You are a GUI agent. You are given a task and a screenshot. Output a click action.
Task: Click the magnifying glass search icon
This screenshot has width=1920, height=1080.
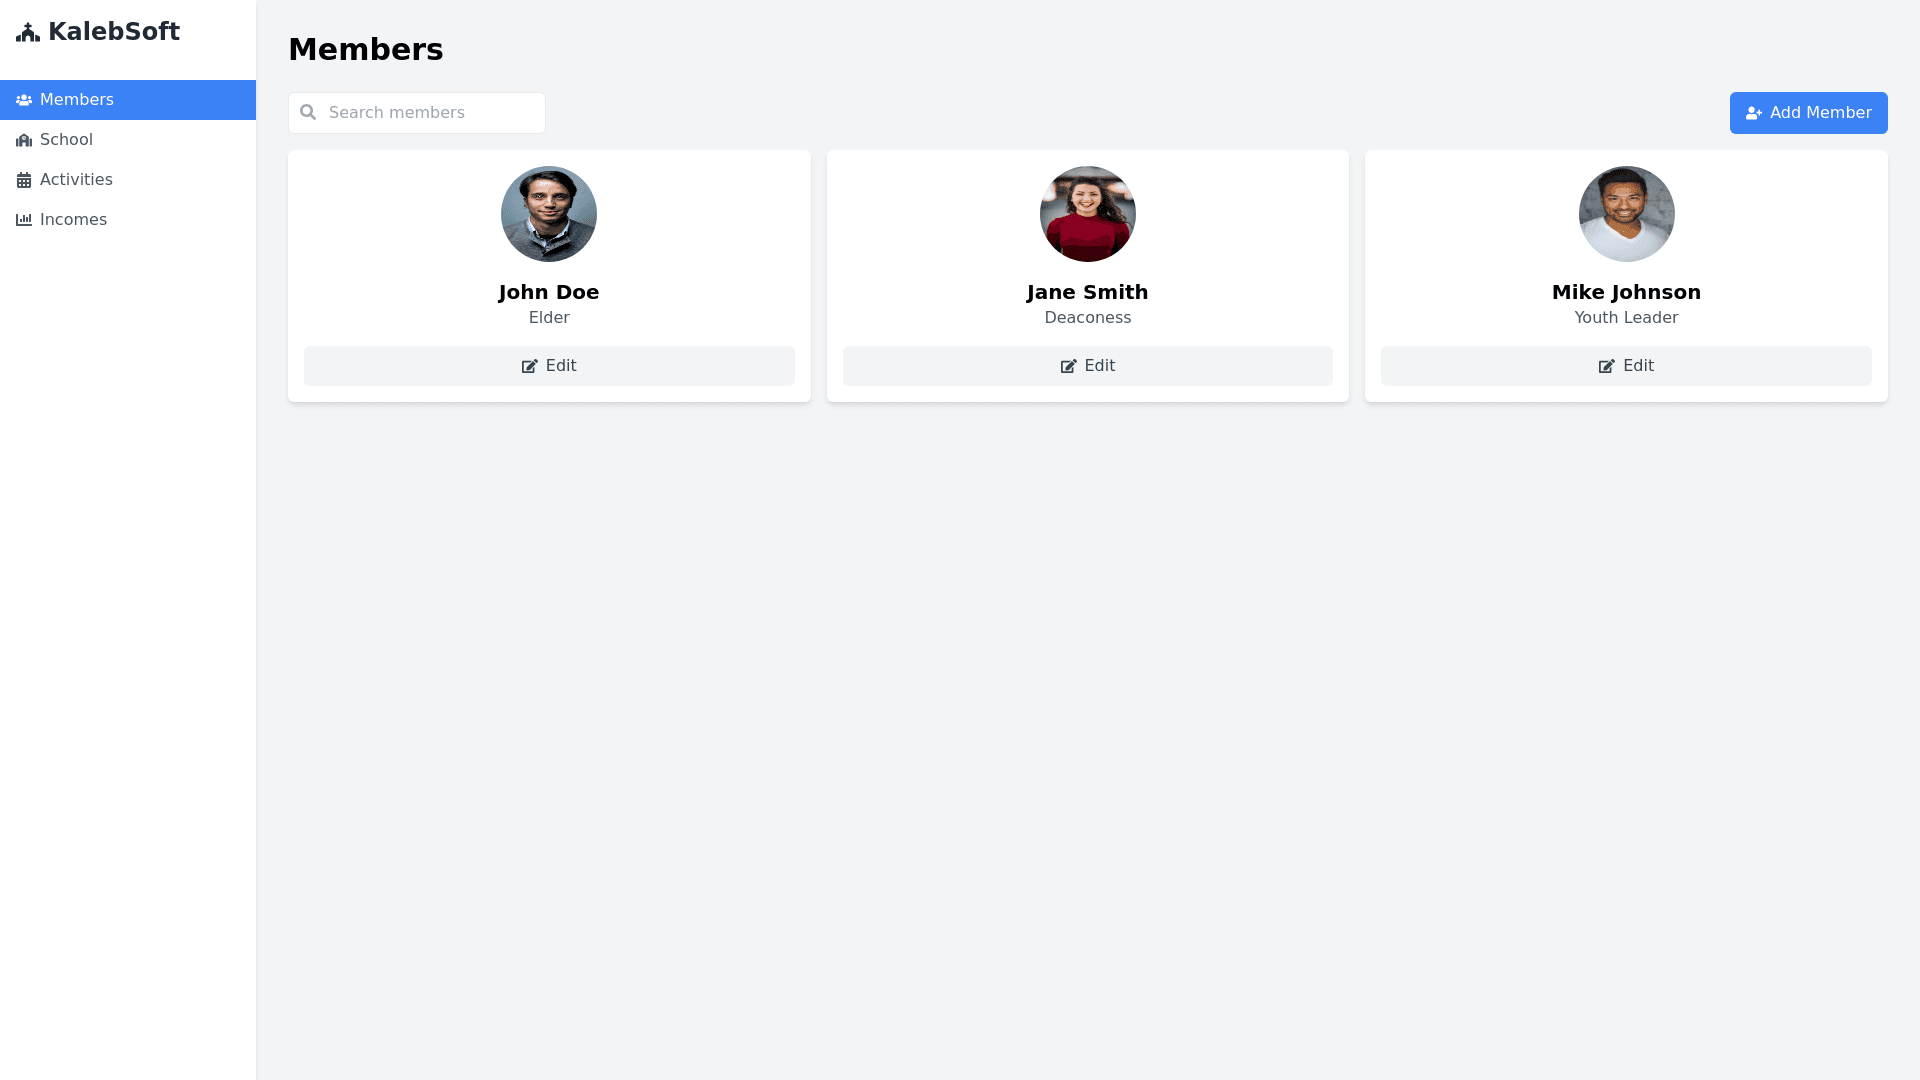308,113
